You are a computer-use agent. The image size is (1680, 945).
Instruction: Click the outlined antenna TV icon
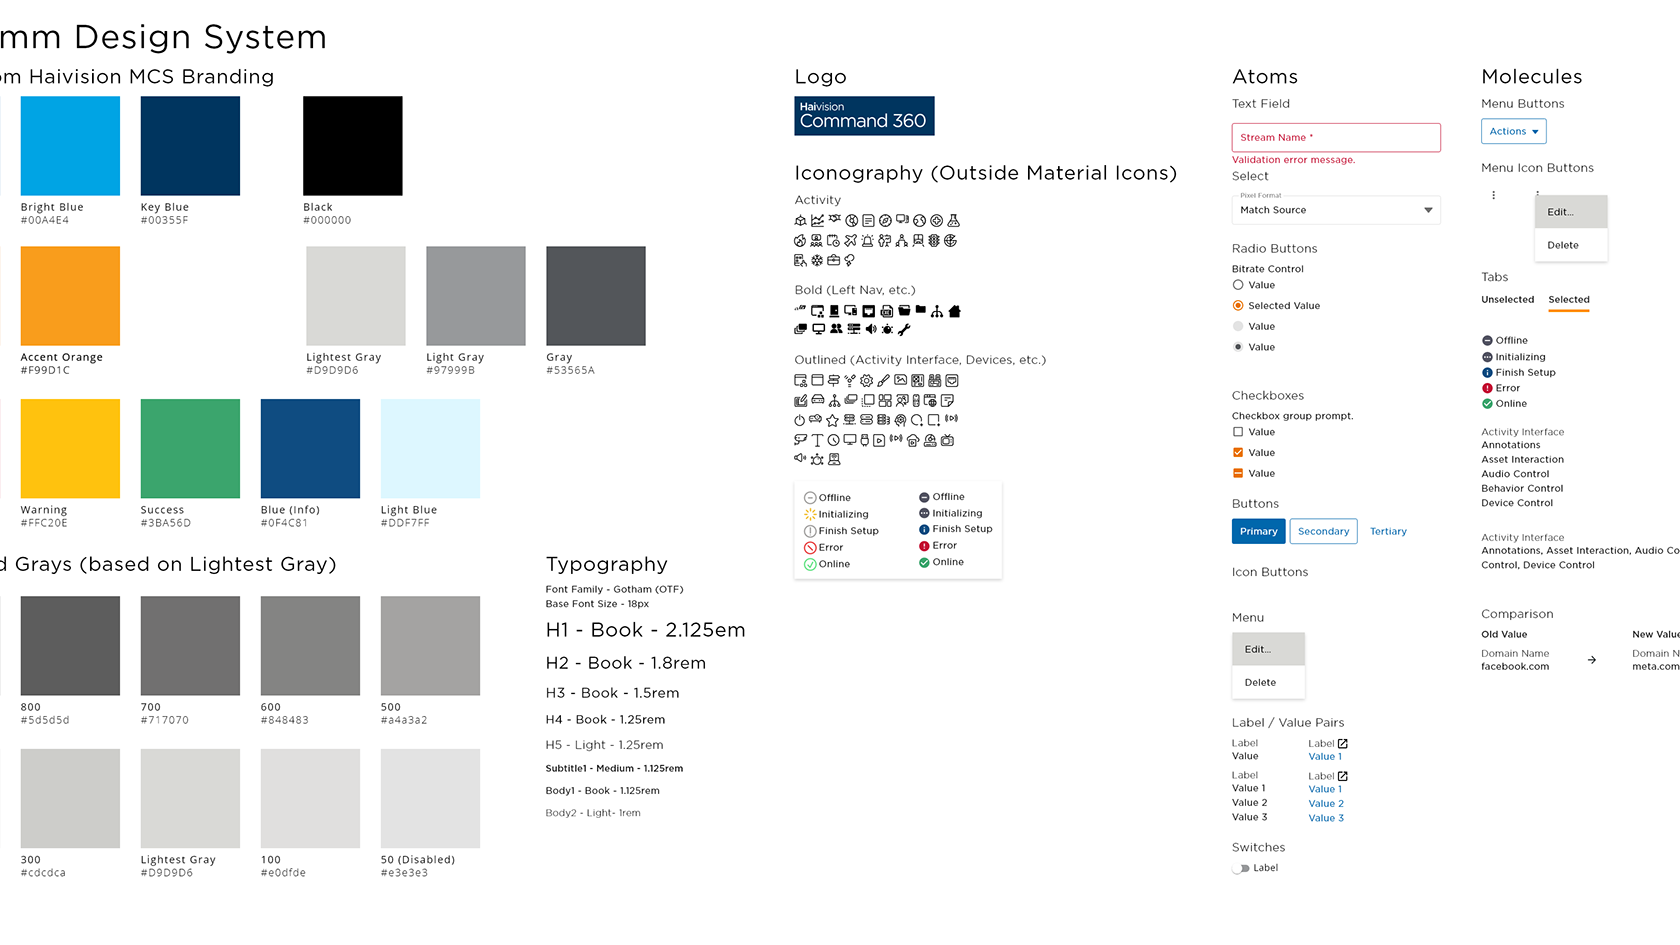[947, 440]
